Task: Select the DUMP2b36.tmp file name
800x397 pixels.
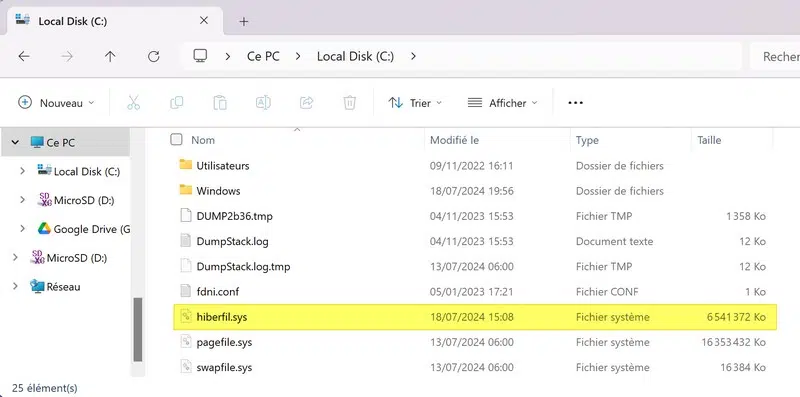Action: [235, 216]
